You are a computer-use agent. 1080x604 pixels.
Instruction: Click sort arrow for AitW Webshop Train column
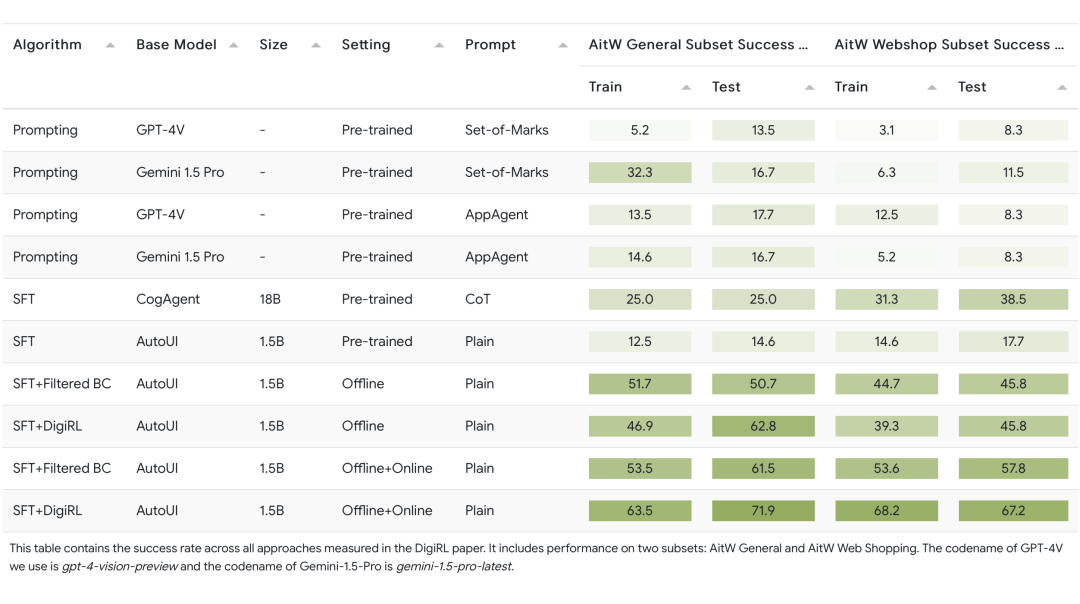(932, 88)
